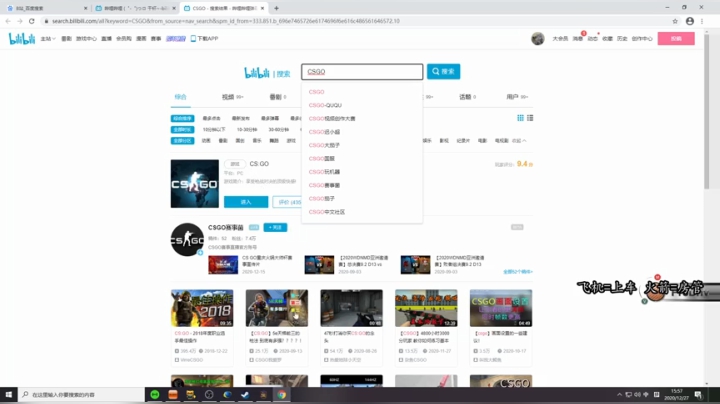Open Steam from the taskbar

click(245, 394)
